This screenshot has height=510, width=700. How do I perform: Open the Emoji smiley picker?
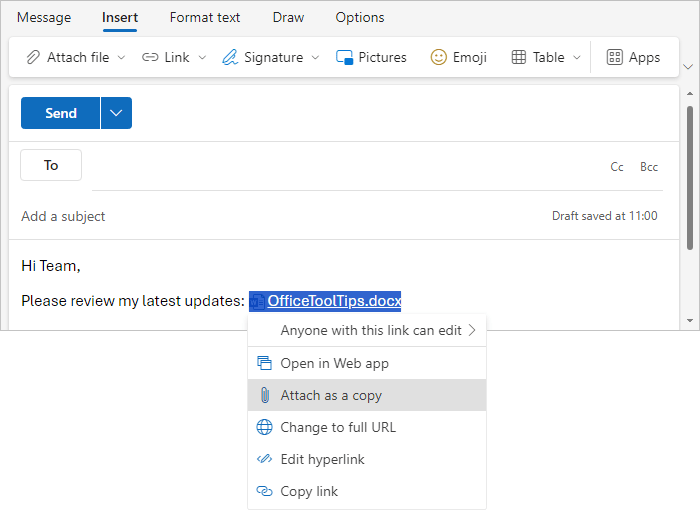(x=438, y=57)
